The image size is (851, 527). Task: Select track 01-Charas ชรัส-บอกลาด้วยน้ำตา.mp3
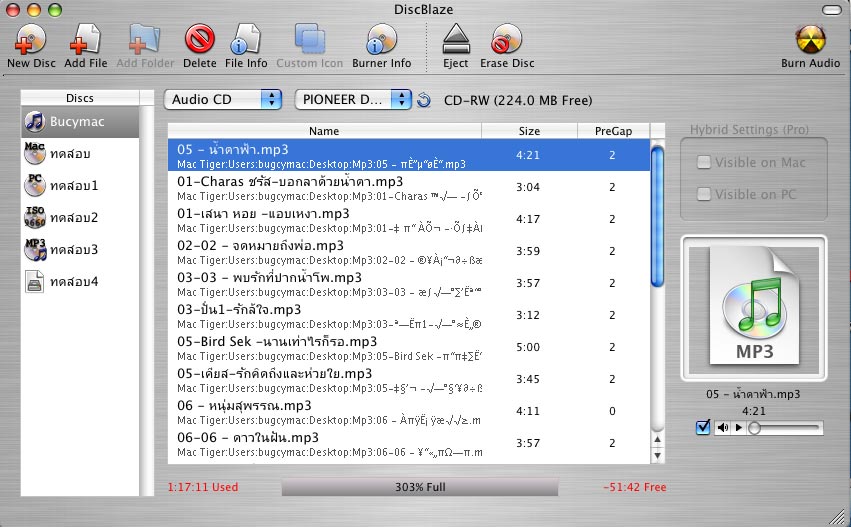(x=409, y=187)
